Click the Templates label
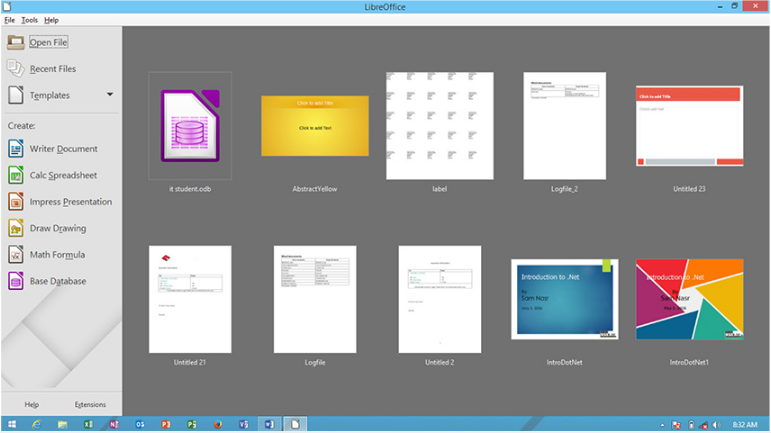The width and height of the screenshot is (771, 433). (50, 95)
